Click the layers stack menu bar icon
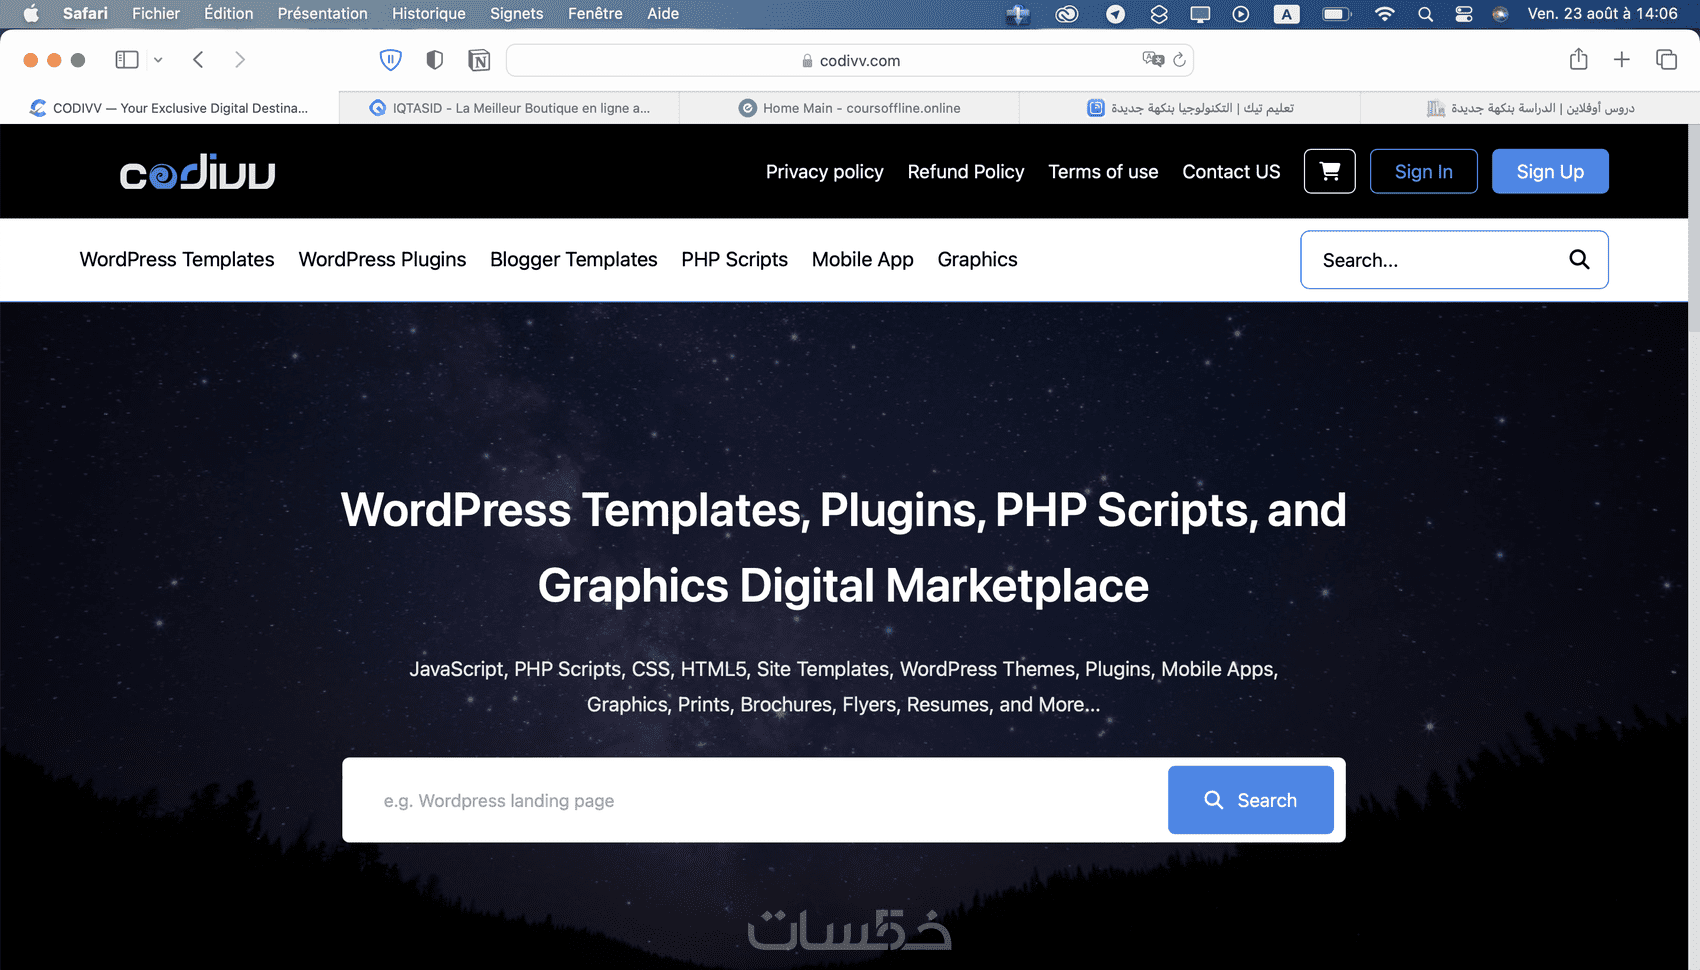1700x970 pixels. 1159,14
